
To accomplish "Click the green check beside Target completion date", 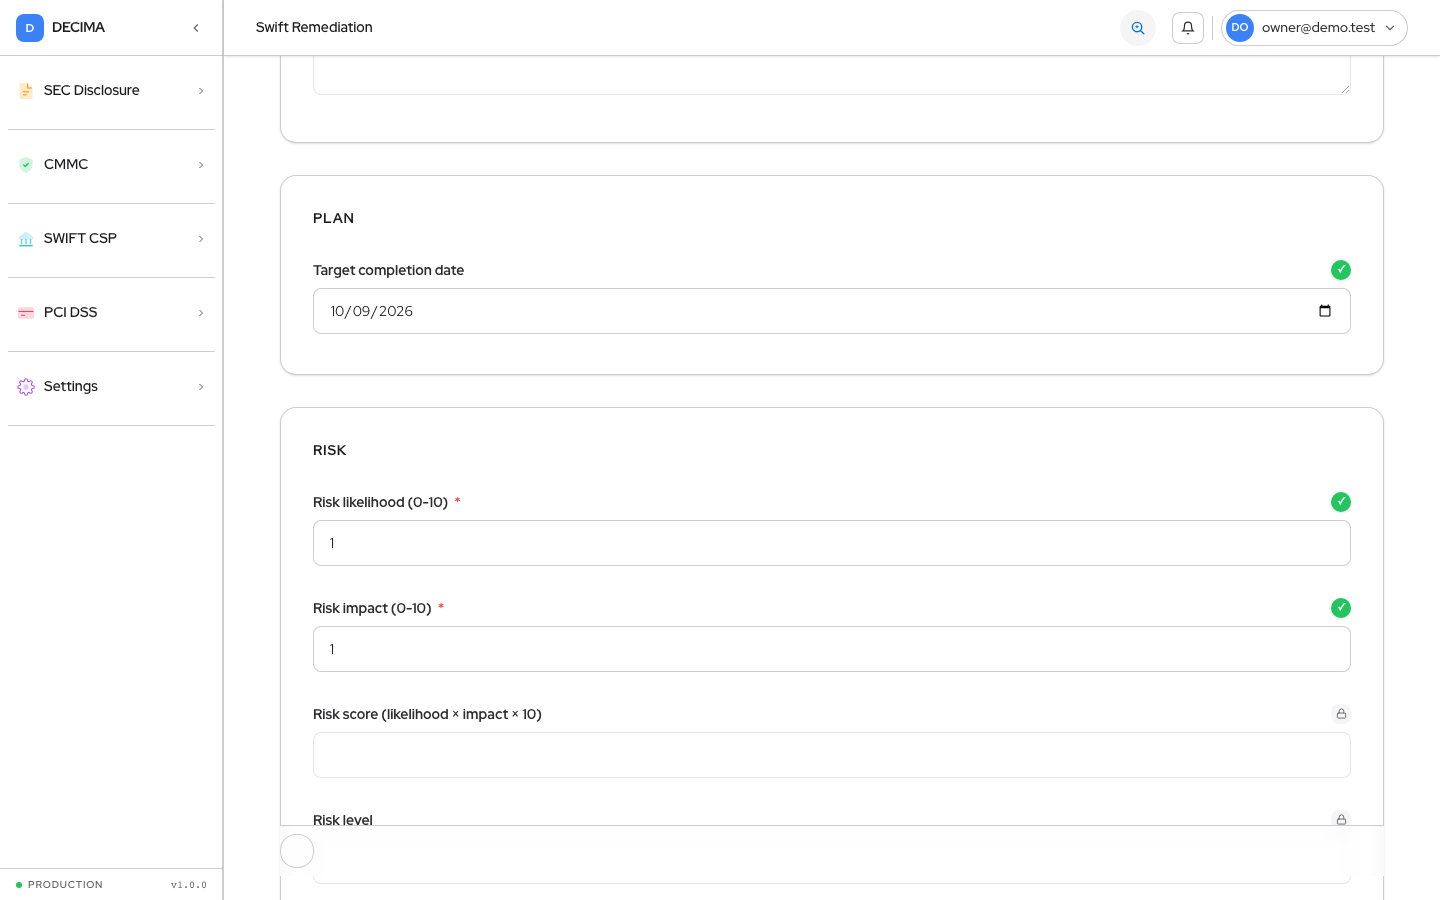I will (1341, 270).
